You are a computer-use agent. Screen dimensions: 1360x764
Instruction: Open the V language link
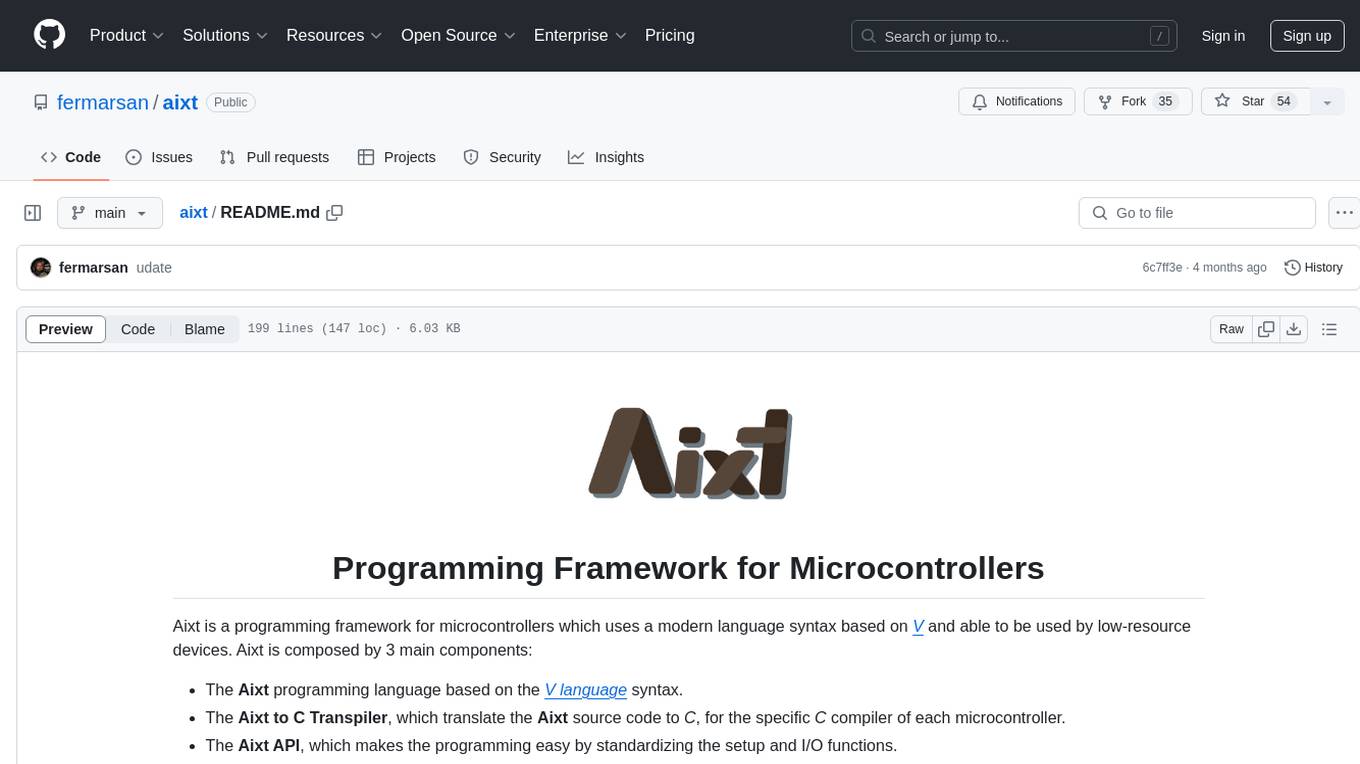(x=586, y=690)
